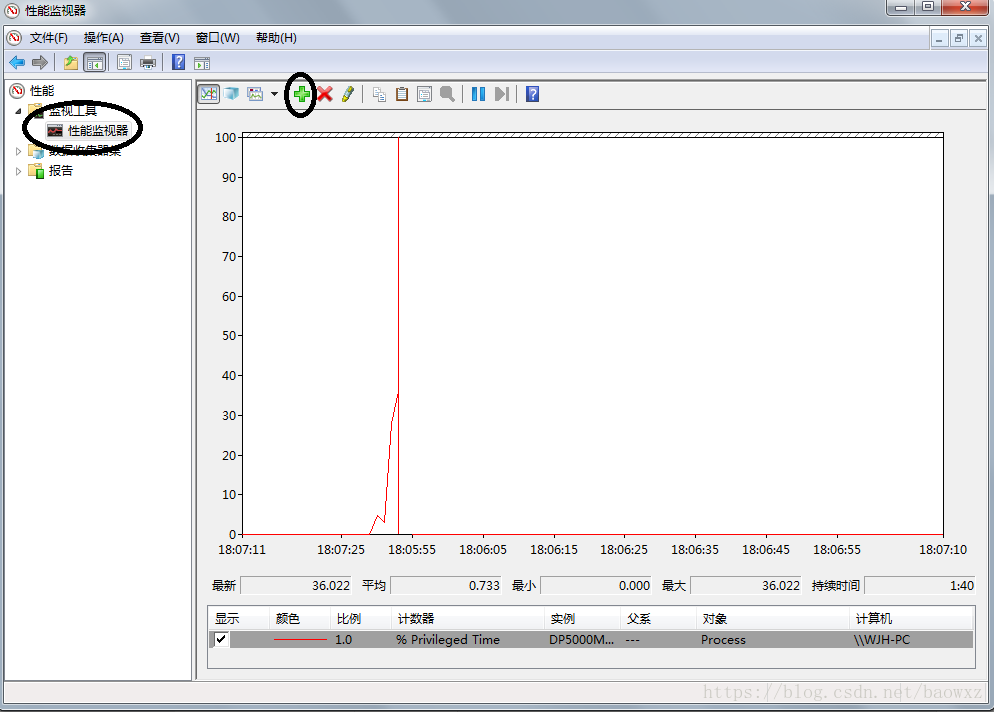The width and height of the screenshot is (994, 712).
Task: Click the 持续时间 value field 1:40
Action: [x=920, y=586]
